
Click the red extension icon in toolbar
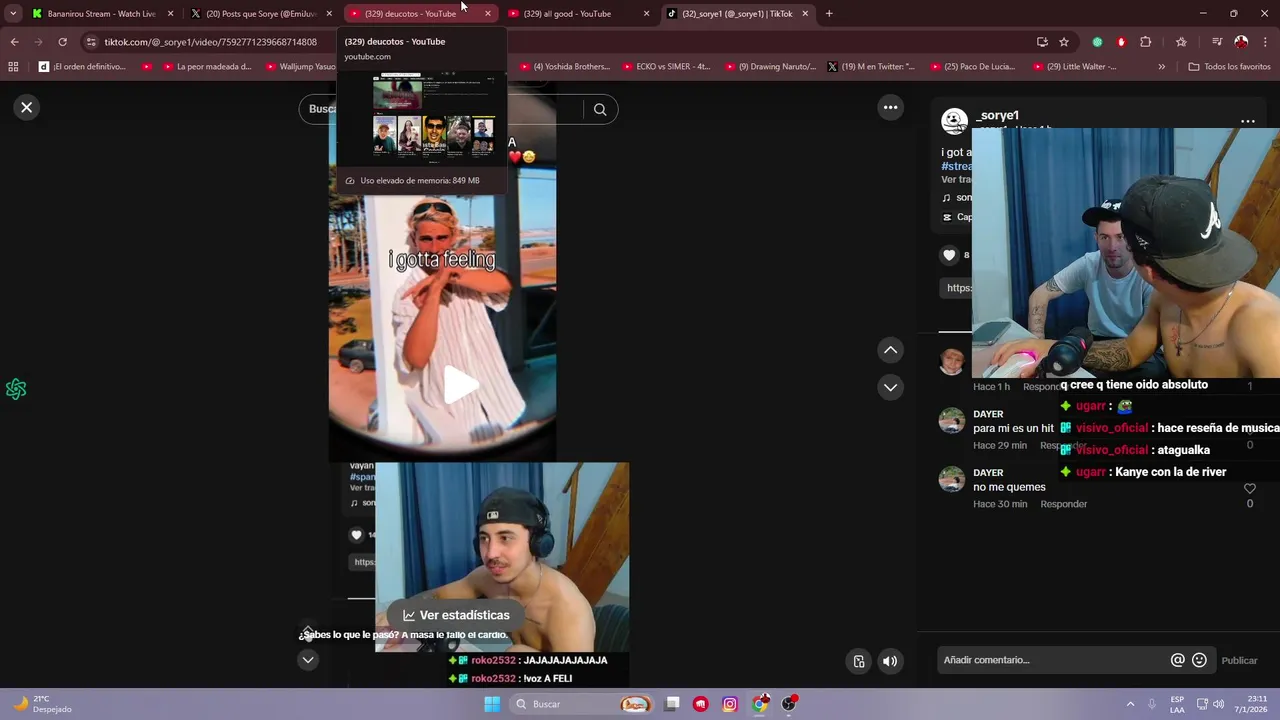1121,42
